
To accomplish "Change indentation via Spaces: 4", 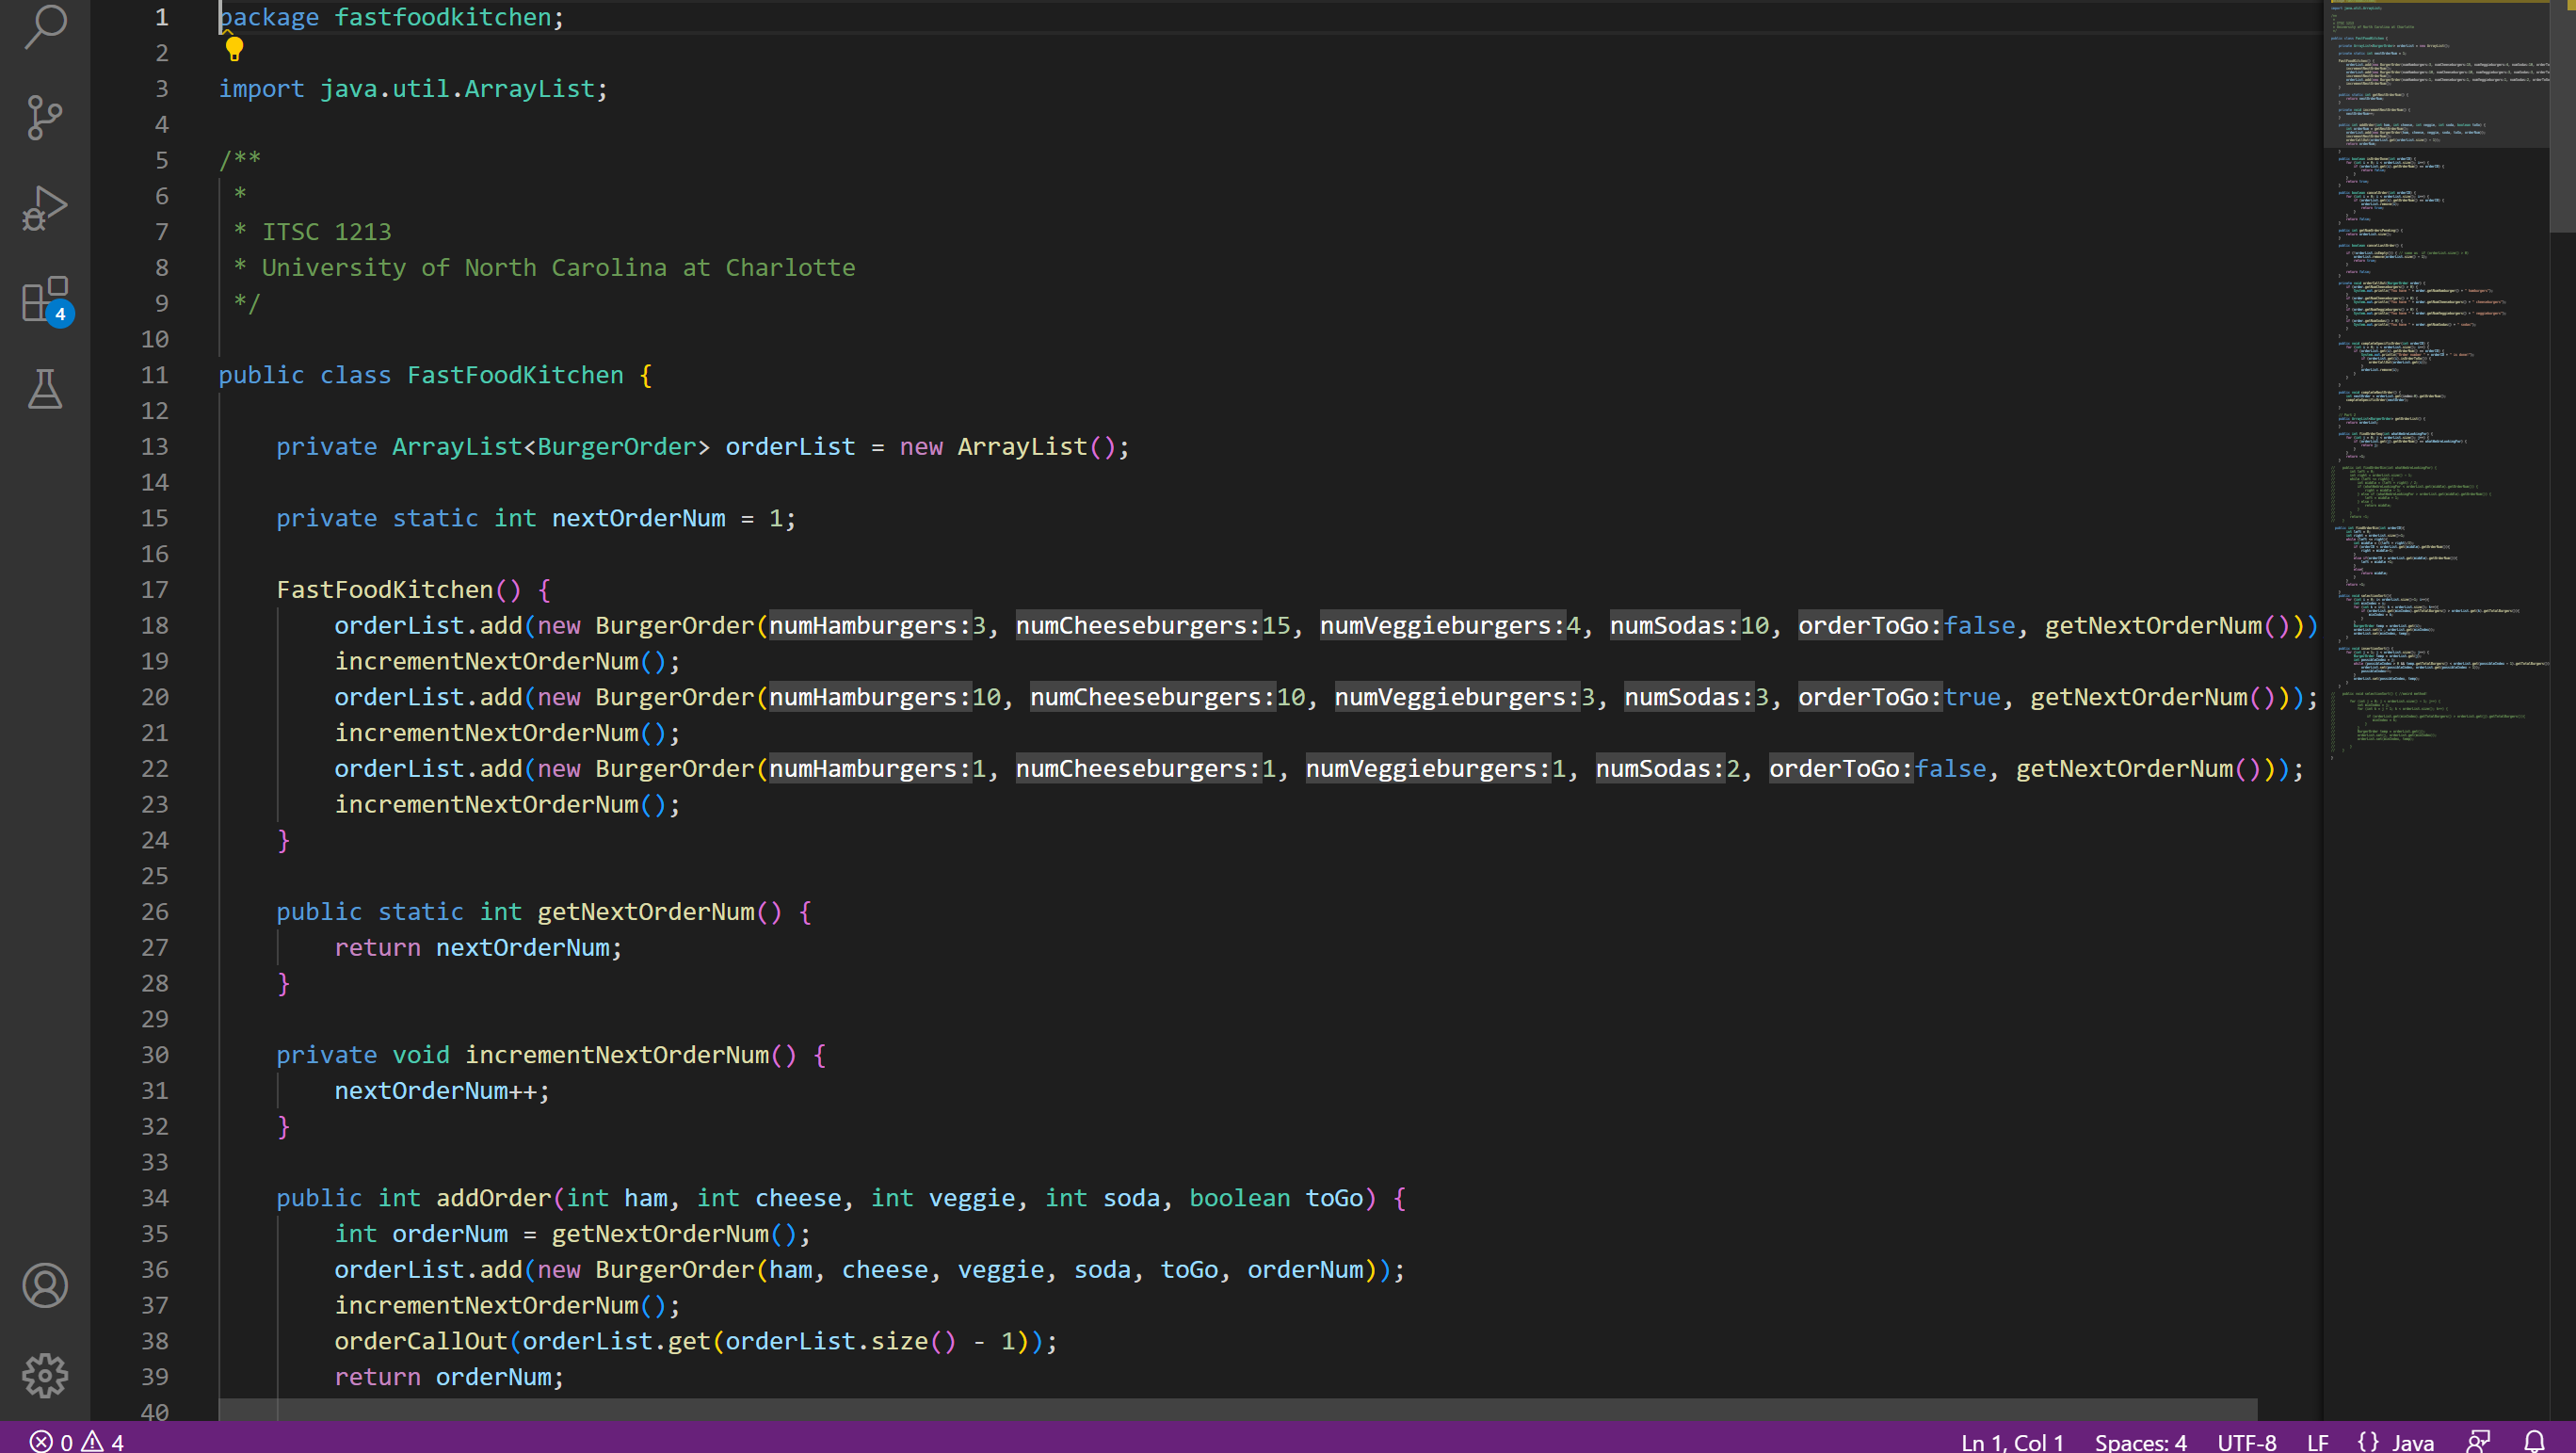I will pyautogui.click(x=2140, y=1442).
